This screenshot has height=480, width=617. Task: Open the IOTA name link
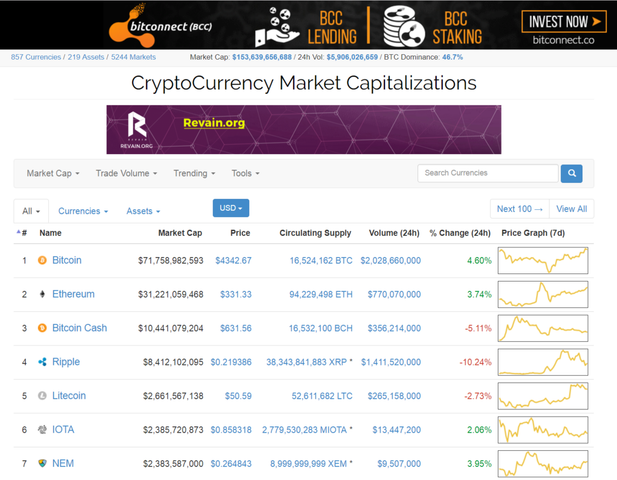coord(63,429)
